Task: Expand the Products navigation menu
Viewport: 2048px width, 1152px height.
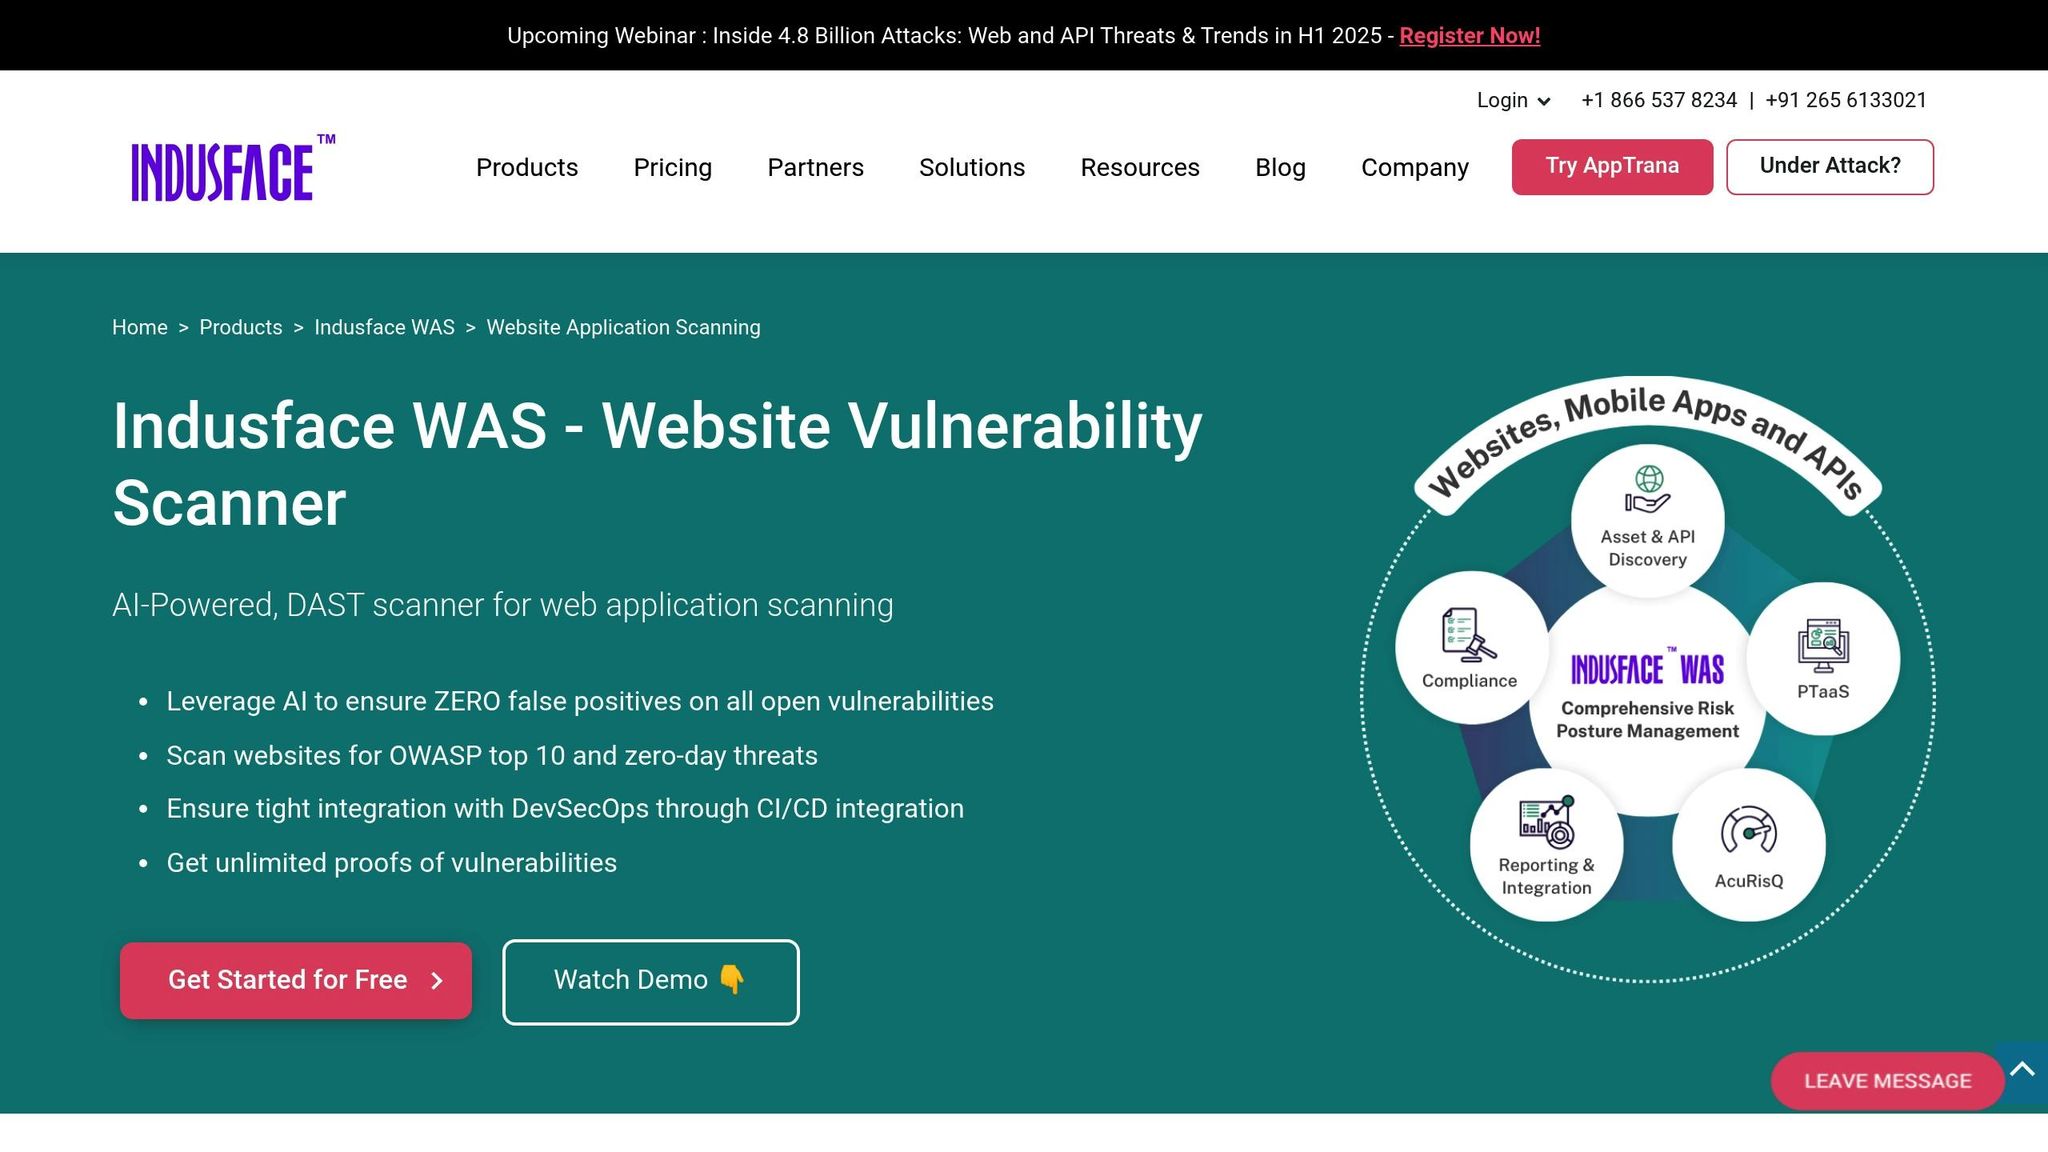Action: pyautogui.click(x=527, y=167)
